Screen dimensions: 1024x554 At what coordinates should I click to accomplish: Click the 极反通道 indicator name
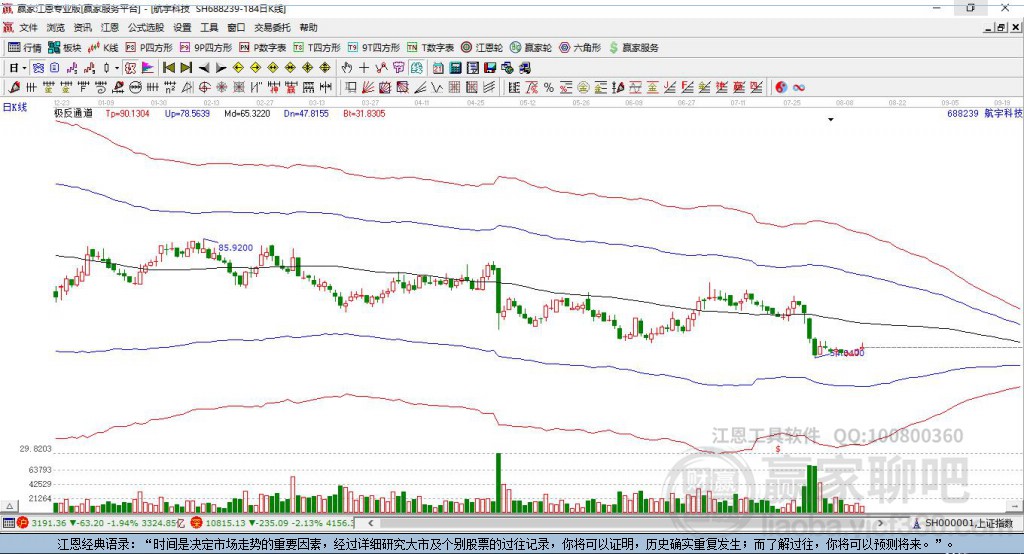coord(73,113)
